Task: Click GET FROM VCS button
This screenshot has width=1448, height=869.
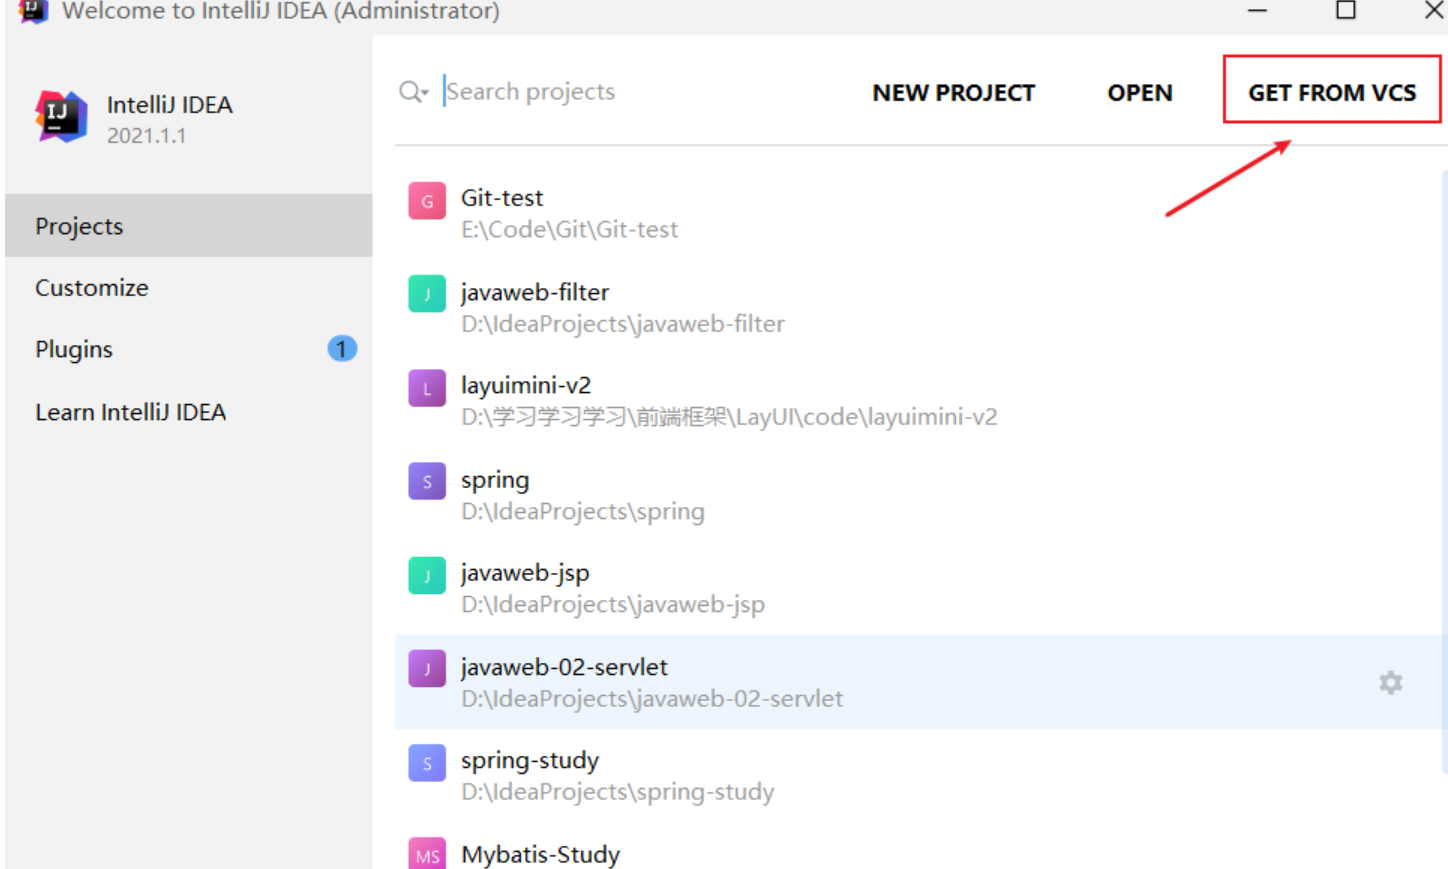Action: pos(1332,91)
